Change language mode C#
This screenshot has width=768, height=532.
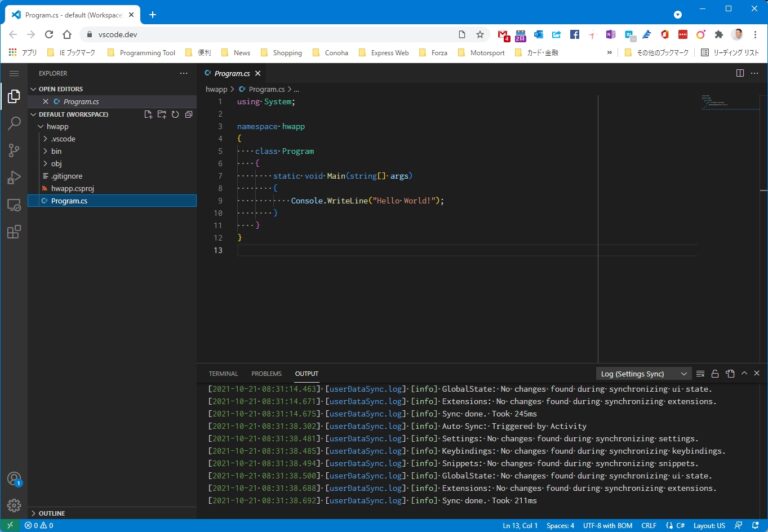click(x=680, y=525)
